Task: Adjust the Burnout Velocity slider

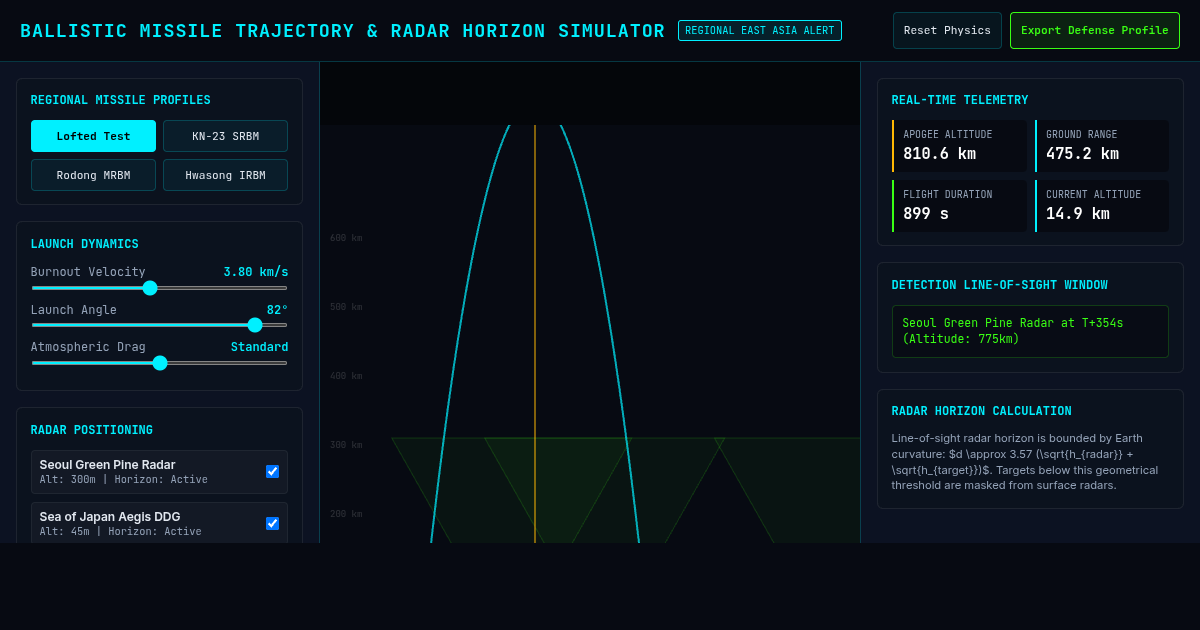Action: tap(159, 288)
